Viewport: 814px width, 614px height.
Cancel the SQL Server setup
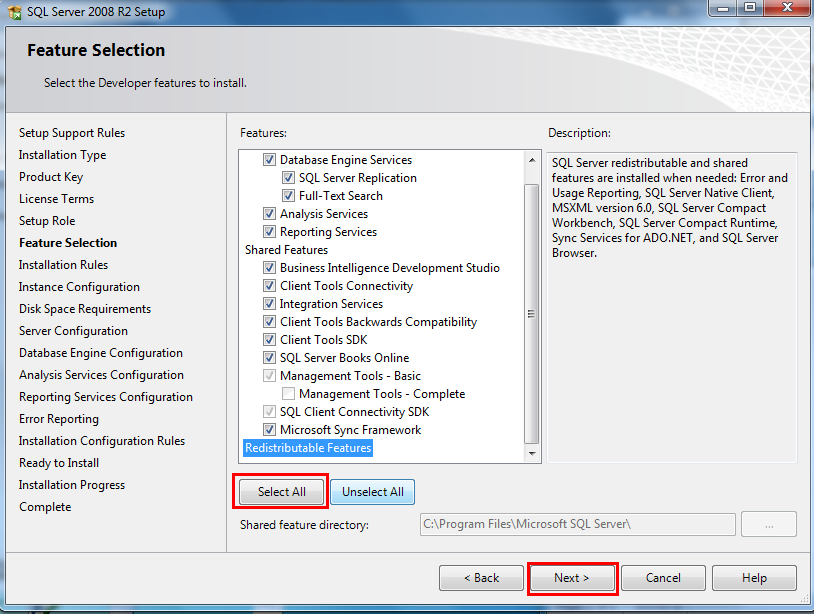click(x=663, y=578)
